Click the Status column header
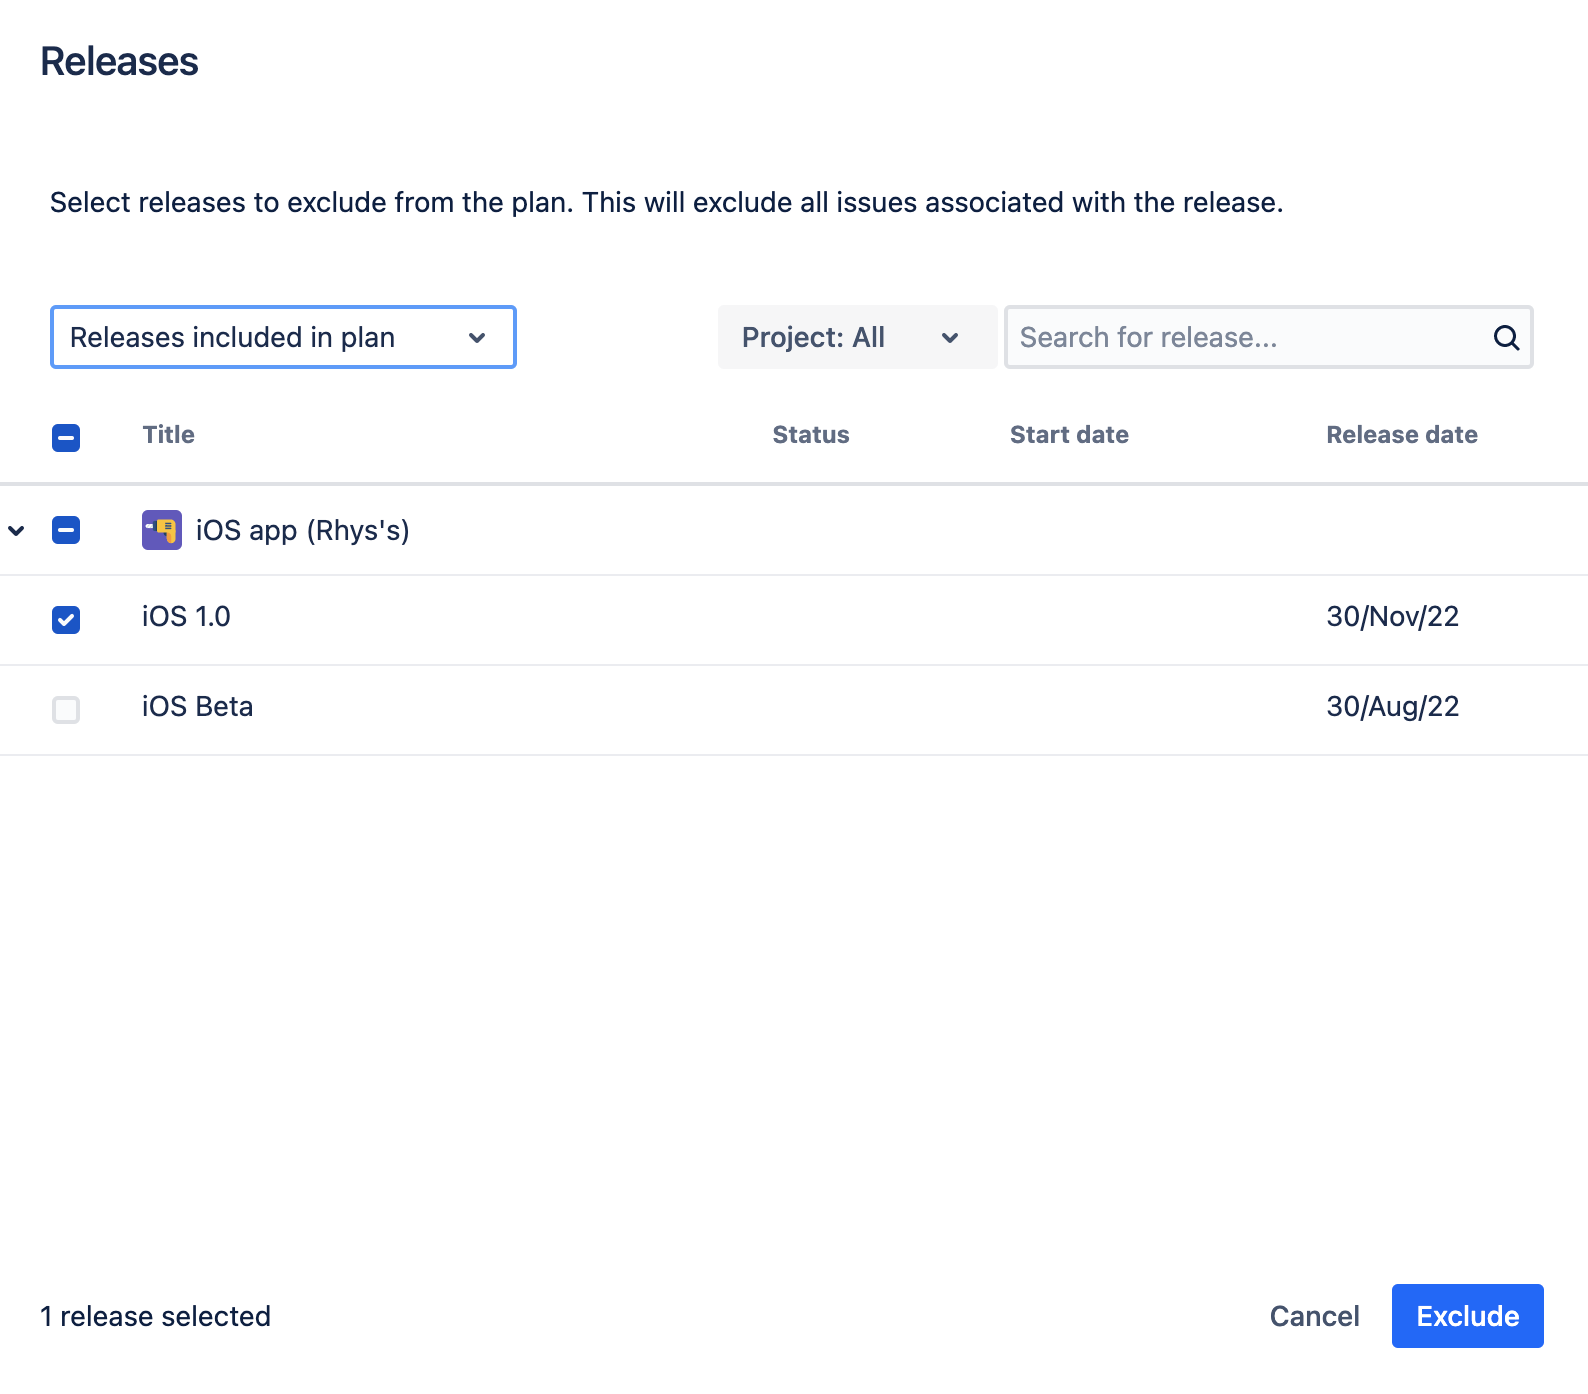This screenshot has width=1588, height=1394. (x=810, y=435)
